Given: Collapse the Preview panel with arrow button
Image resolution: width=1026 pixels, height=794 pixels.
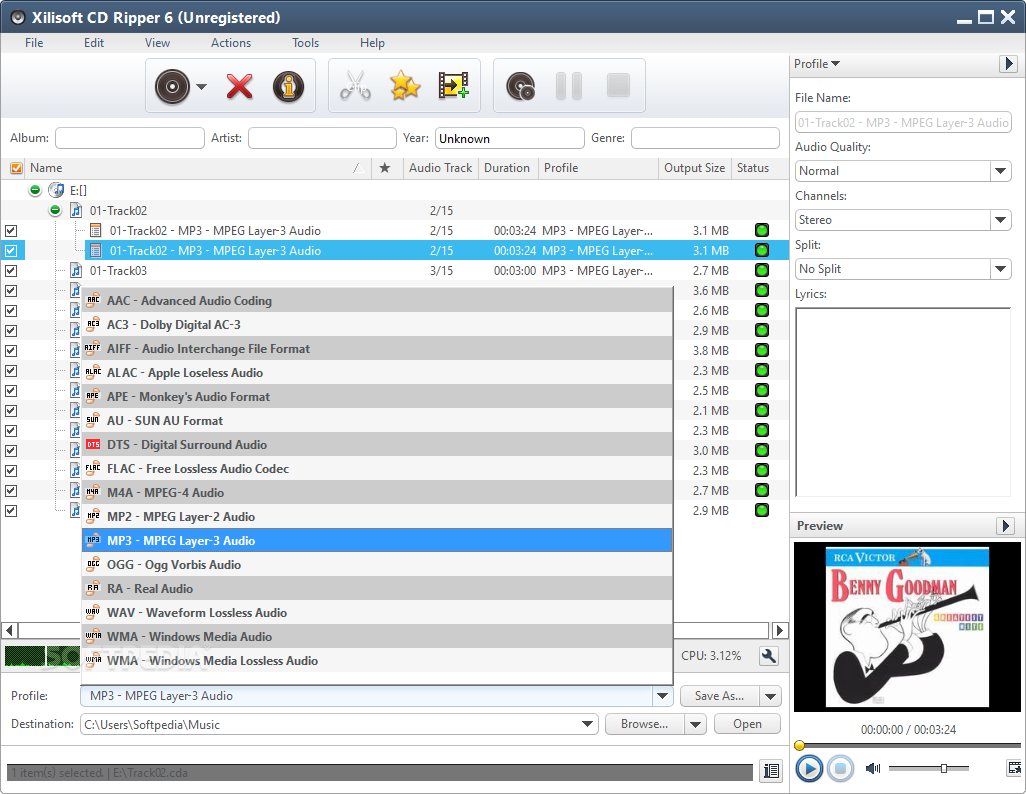Looking at the screenshot, I should (1006, 526).
